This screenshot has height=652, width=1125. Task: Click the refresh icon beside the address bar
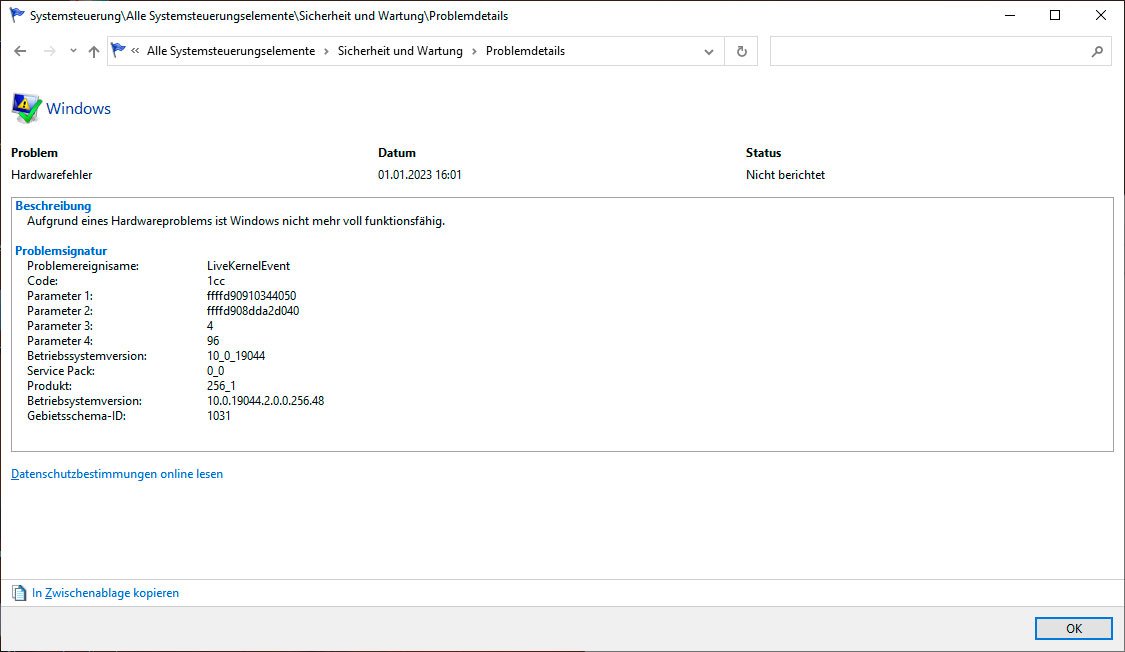[x=741, y=50]
